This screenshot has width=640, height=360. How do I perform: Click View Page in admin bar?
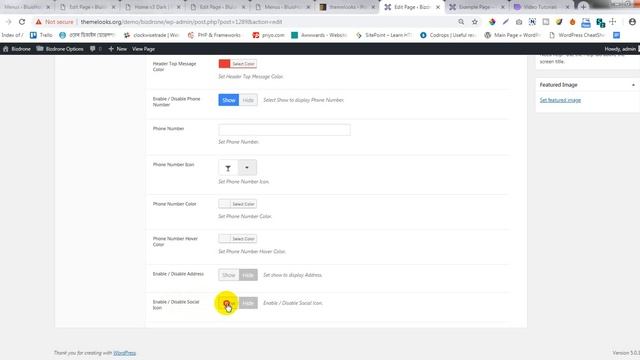[143, 49]
